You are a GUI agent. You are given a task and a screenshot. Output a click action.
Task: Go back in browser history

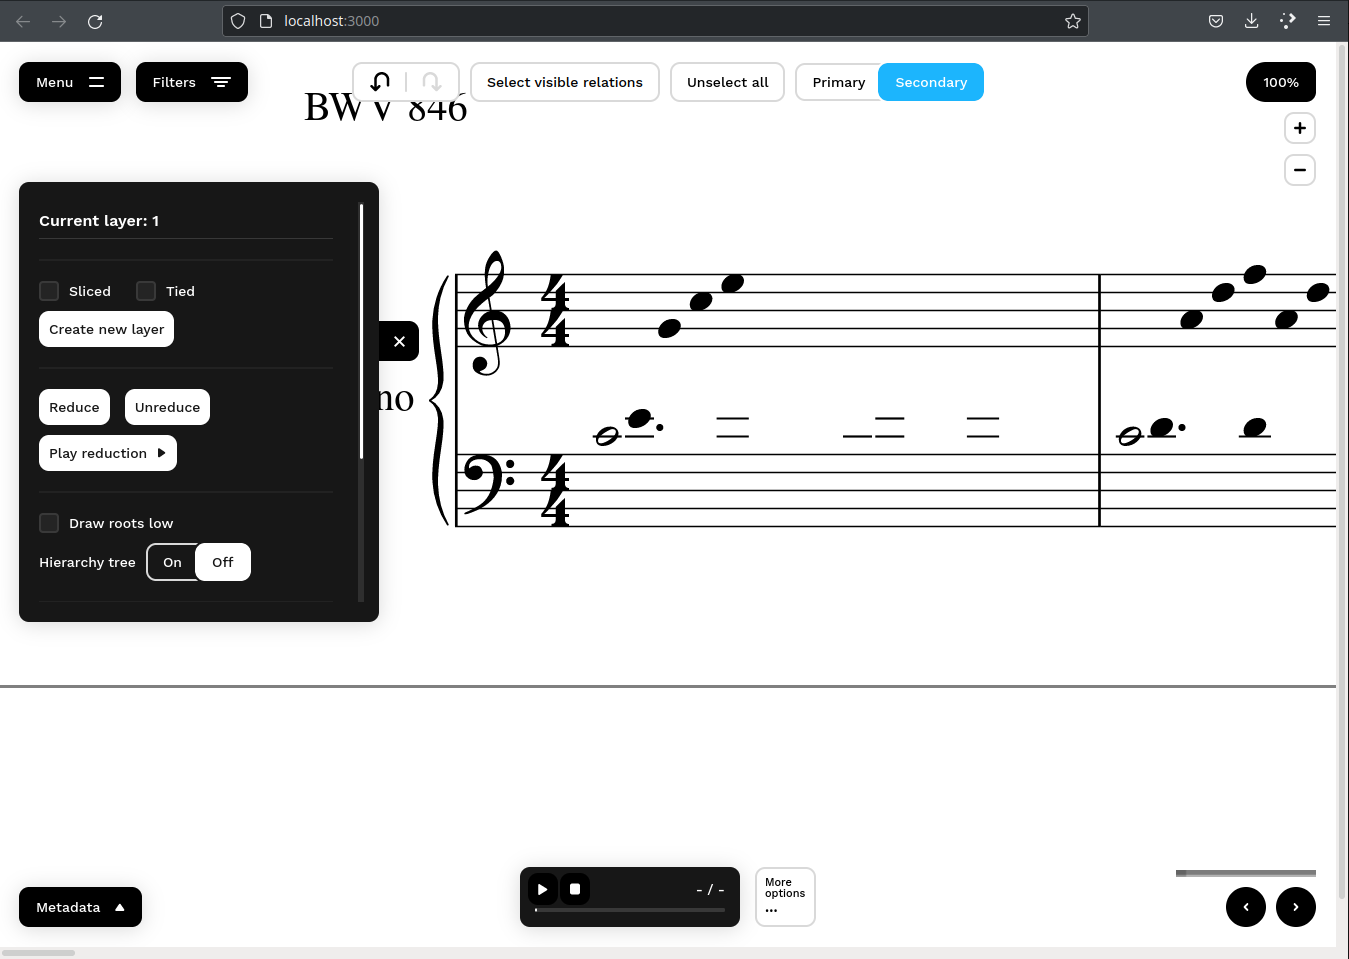tap(23, 21)
